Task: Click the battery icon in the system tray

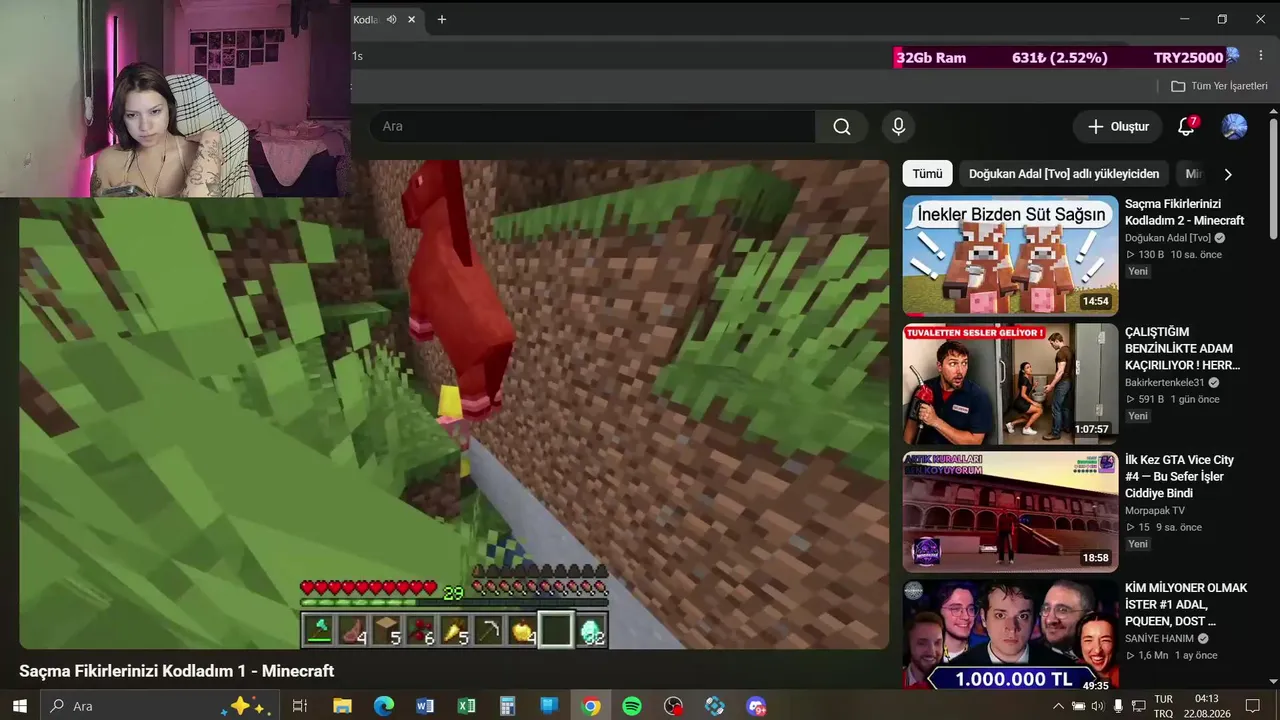Action: [x=1078, y=706]
